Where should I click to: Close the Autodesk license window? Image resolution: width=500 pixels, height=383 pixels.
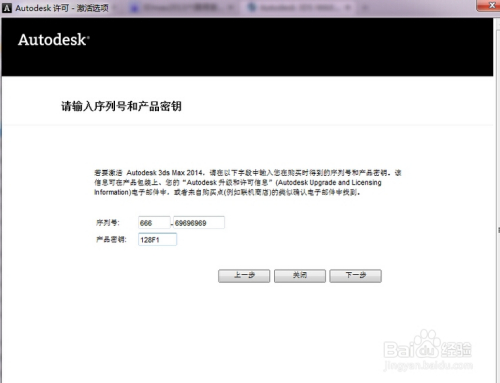coord(488,6)
